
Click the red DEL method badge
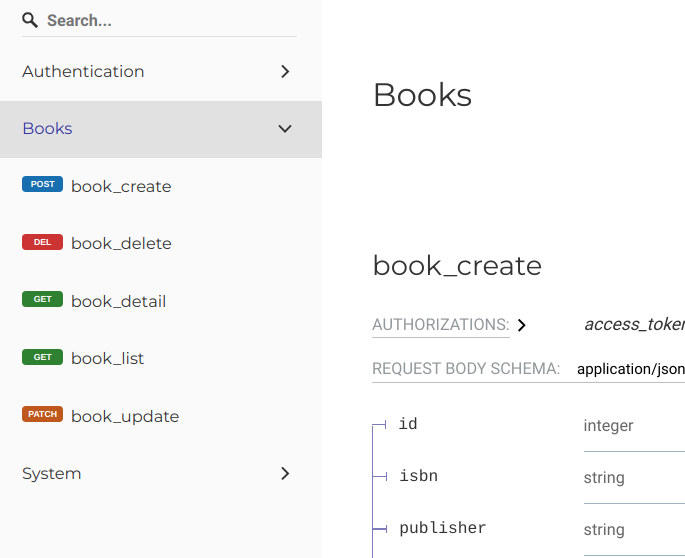click(x=42, y=242)
